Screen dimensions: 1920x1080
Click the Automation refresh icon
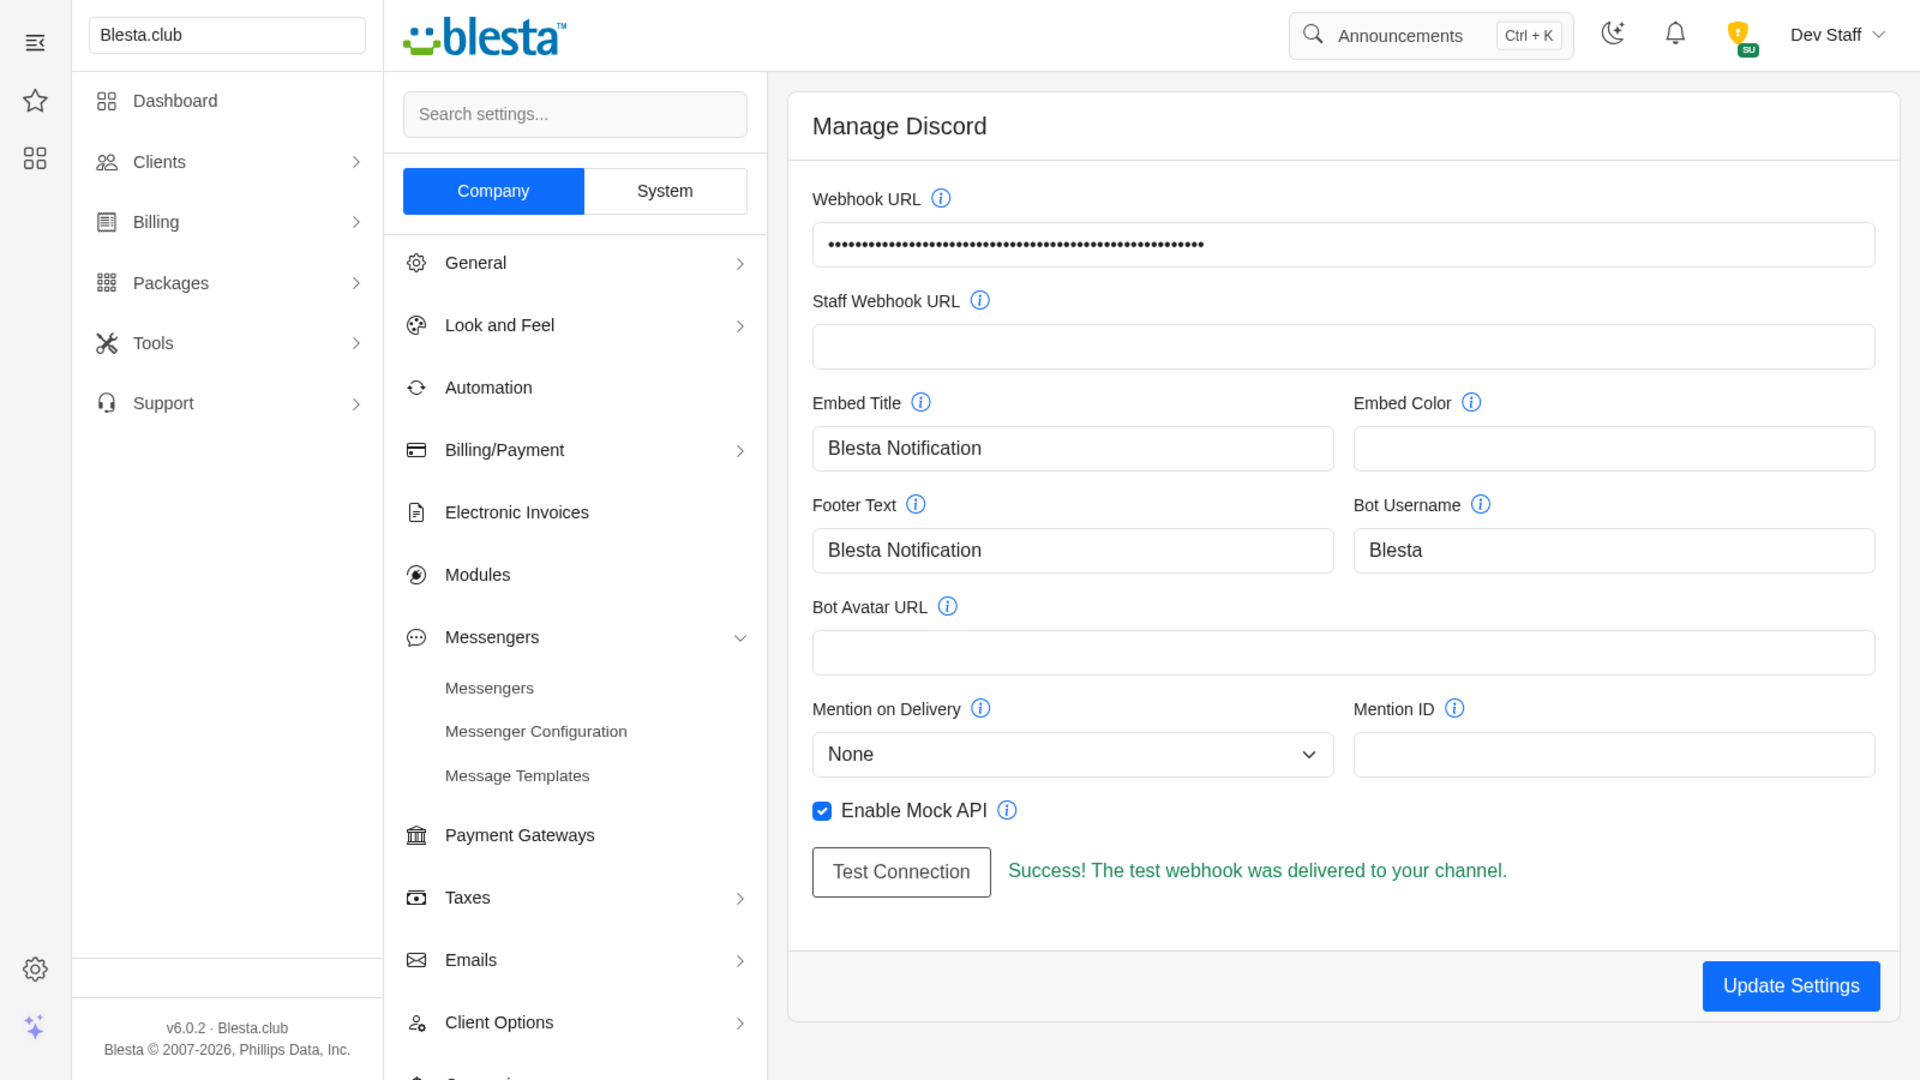point(416,388)
